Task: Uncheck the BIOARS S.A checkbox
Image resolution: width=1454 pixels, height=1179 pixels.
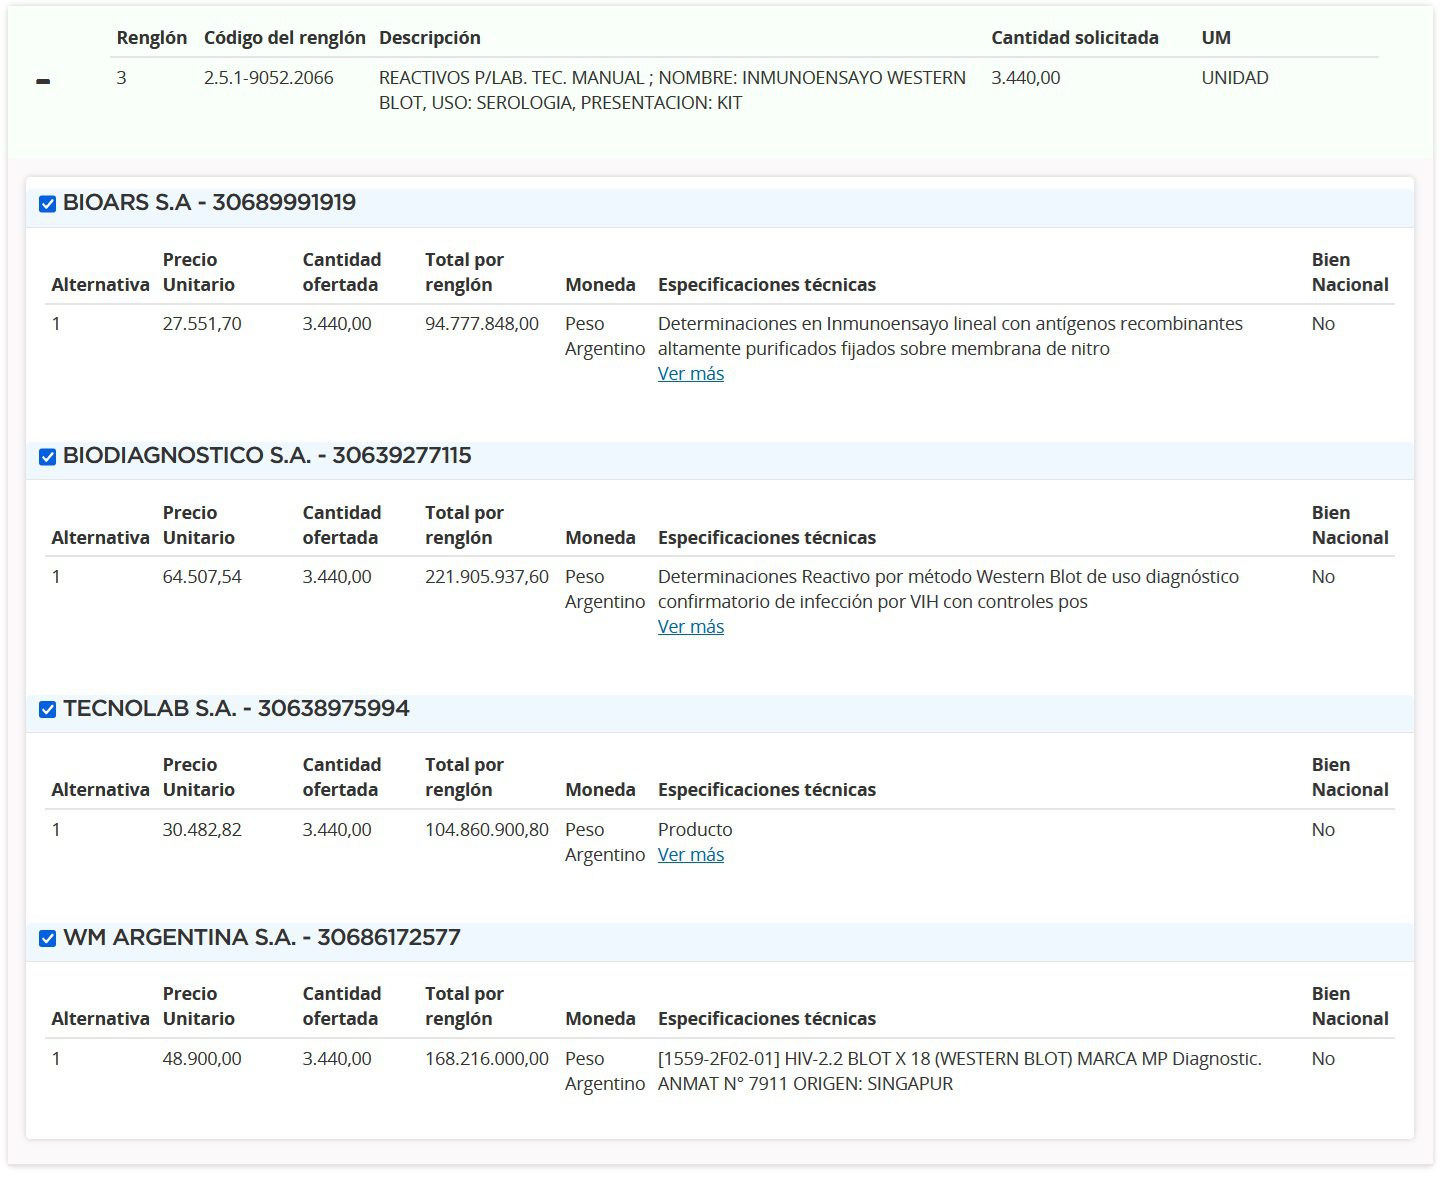Action: 47,204
